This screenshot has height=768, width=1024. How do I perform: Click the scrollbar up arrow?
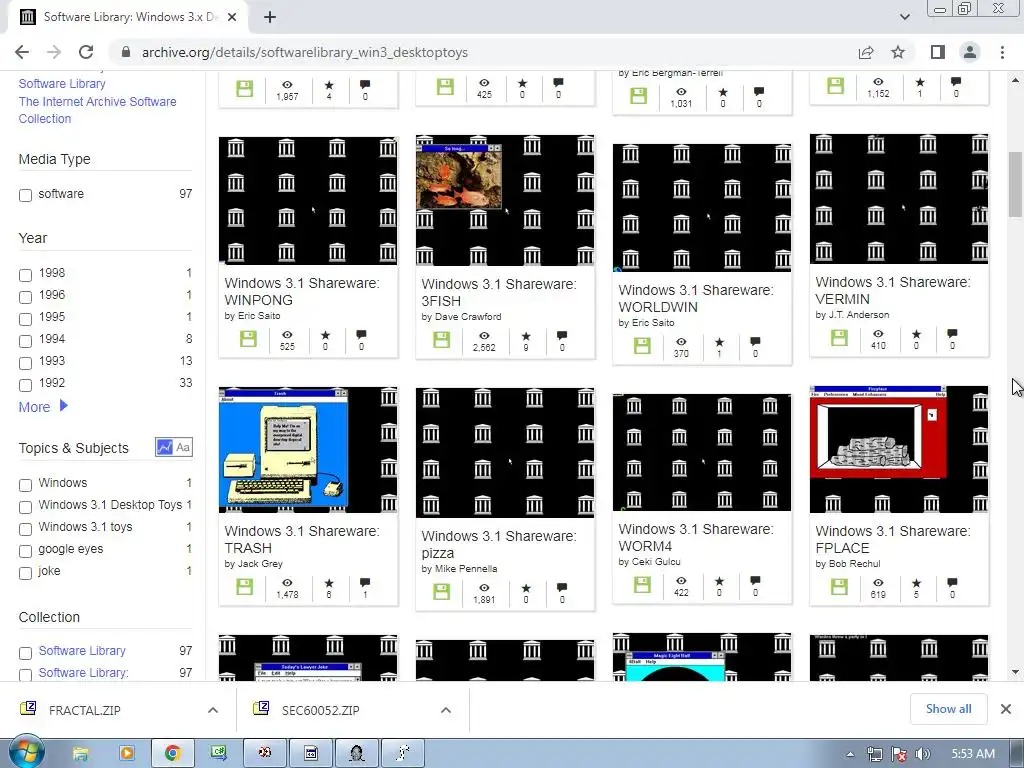[1015, 80]
